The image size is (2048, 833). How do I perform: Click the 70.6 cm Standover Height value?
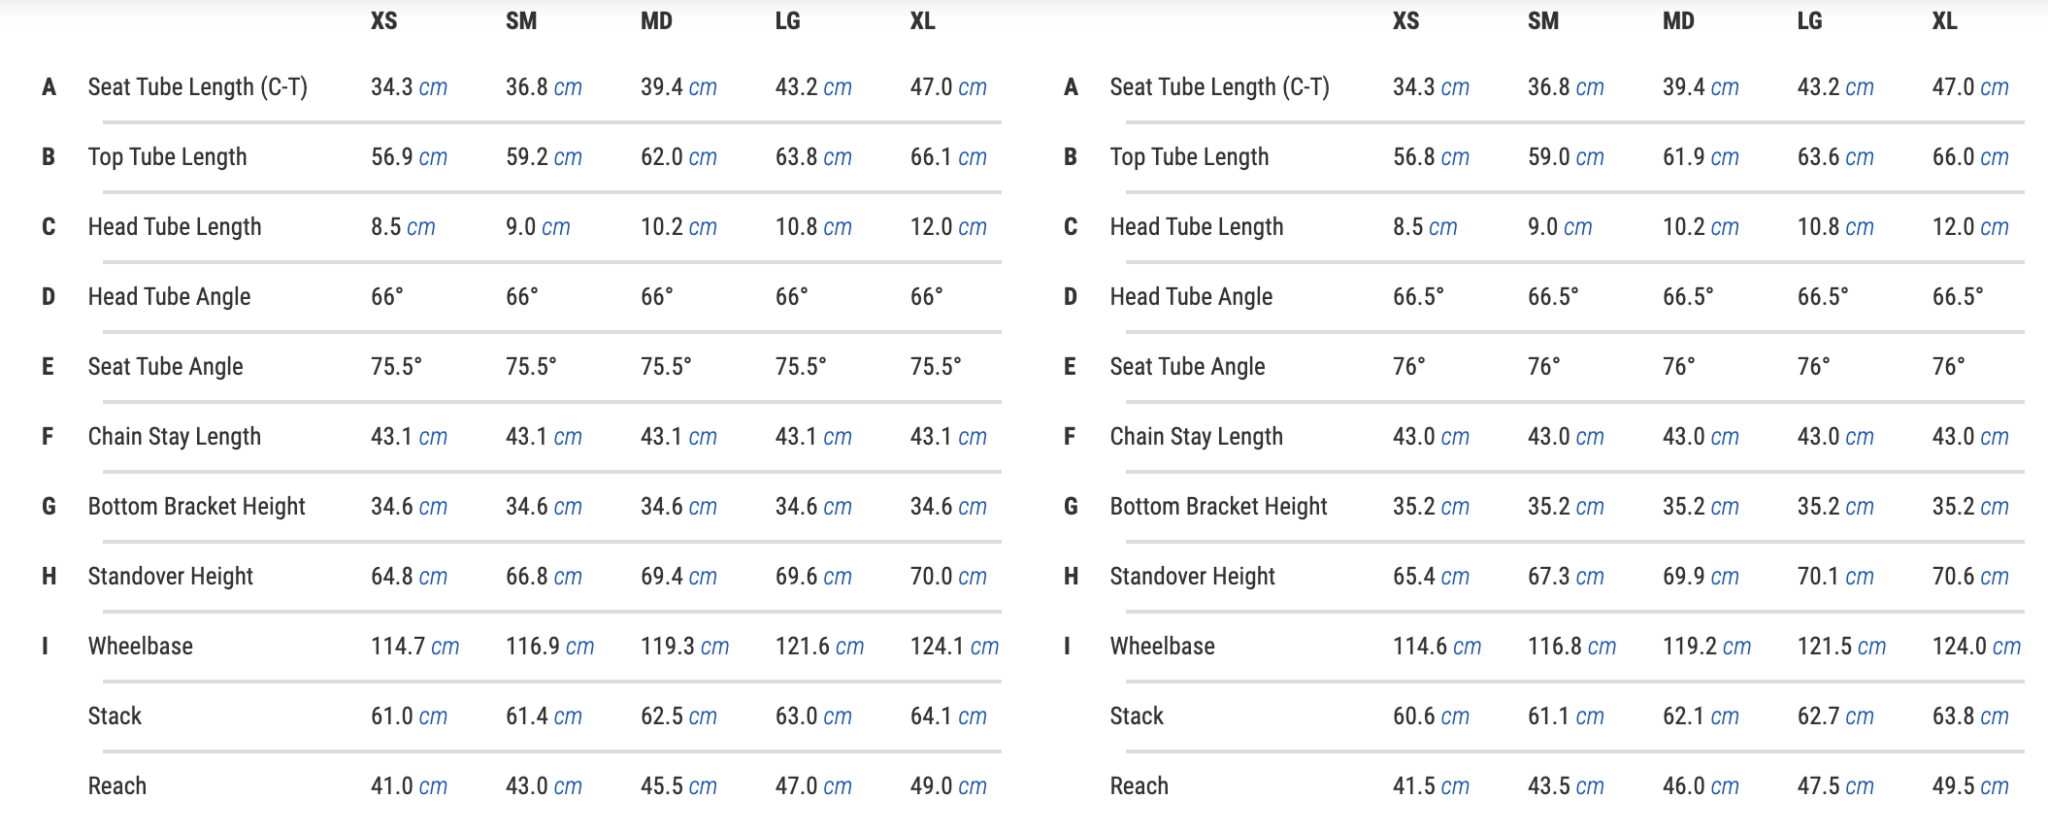point(1969,577)
